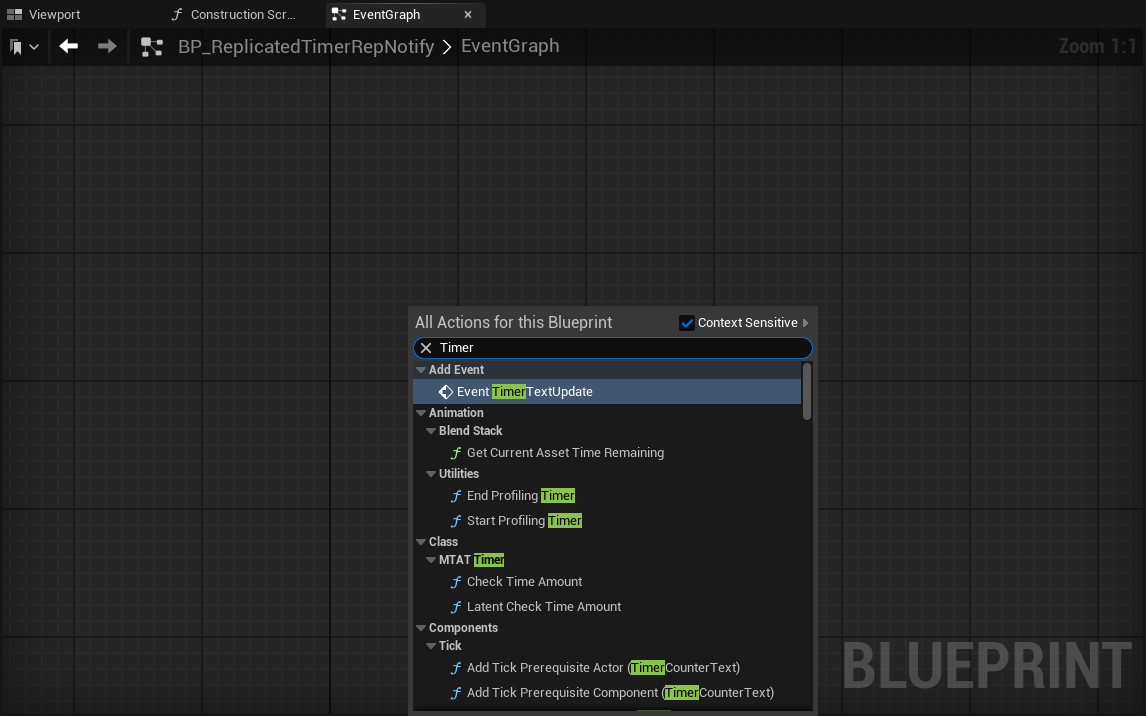This screenshot has width=1146, height=716.
Task: Click BP_ReplicatedTimerRepNotify breadcrumb link
Action: click(306, 47)
